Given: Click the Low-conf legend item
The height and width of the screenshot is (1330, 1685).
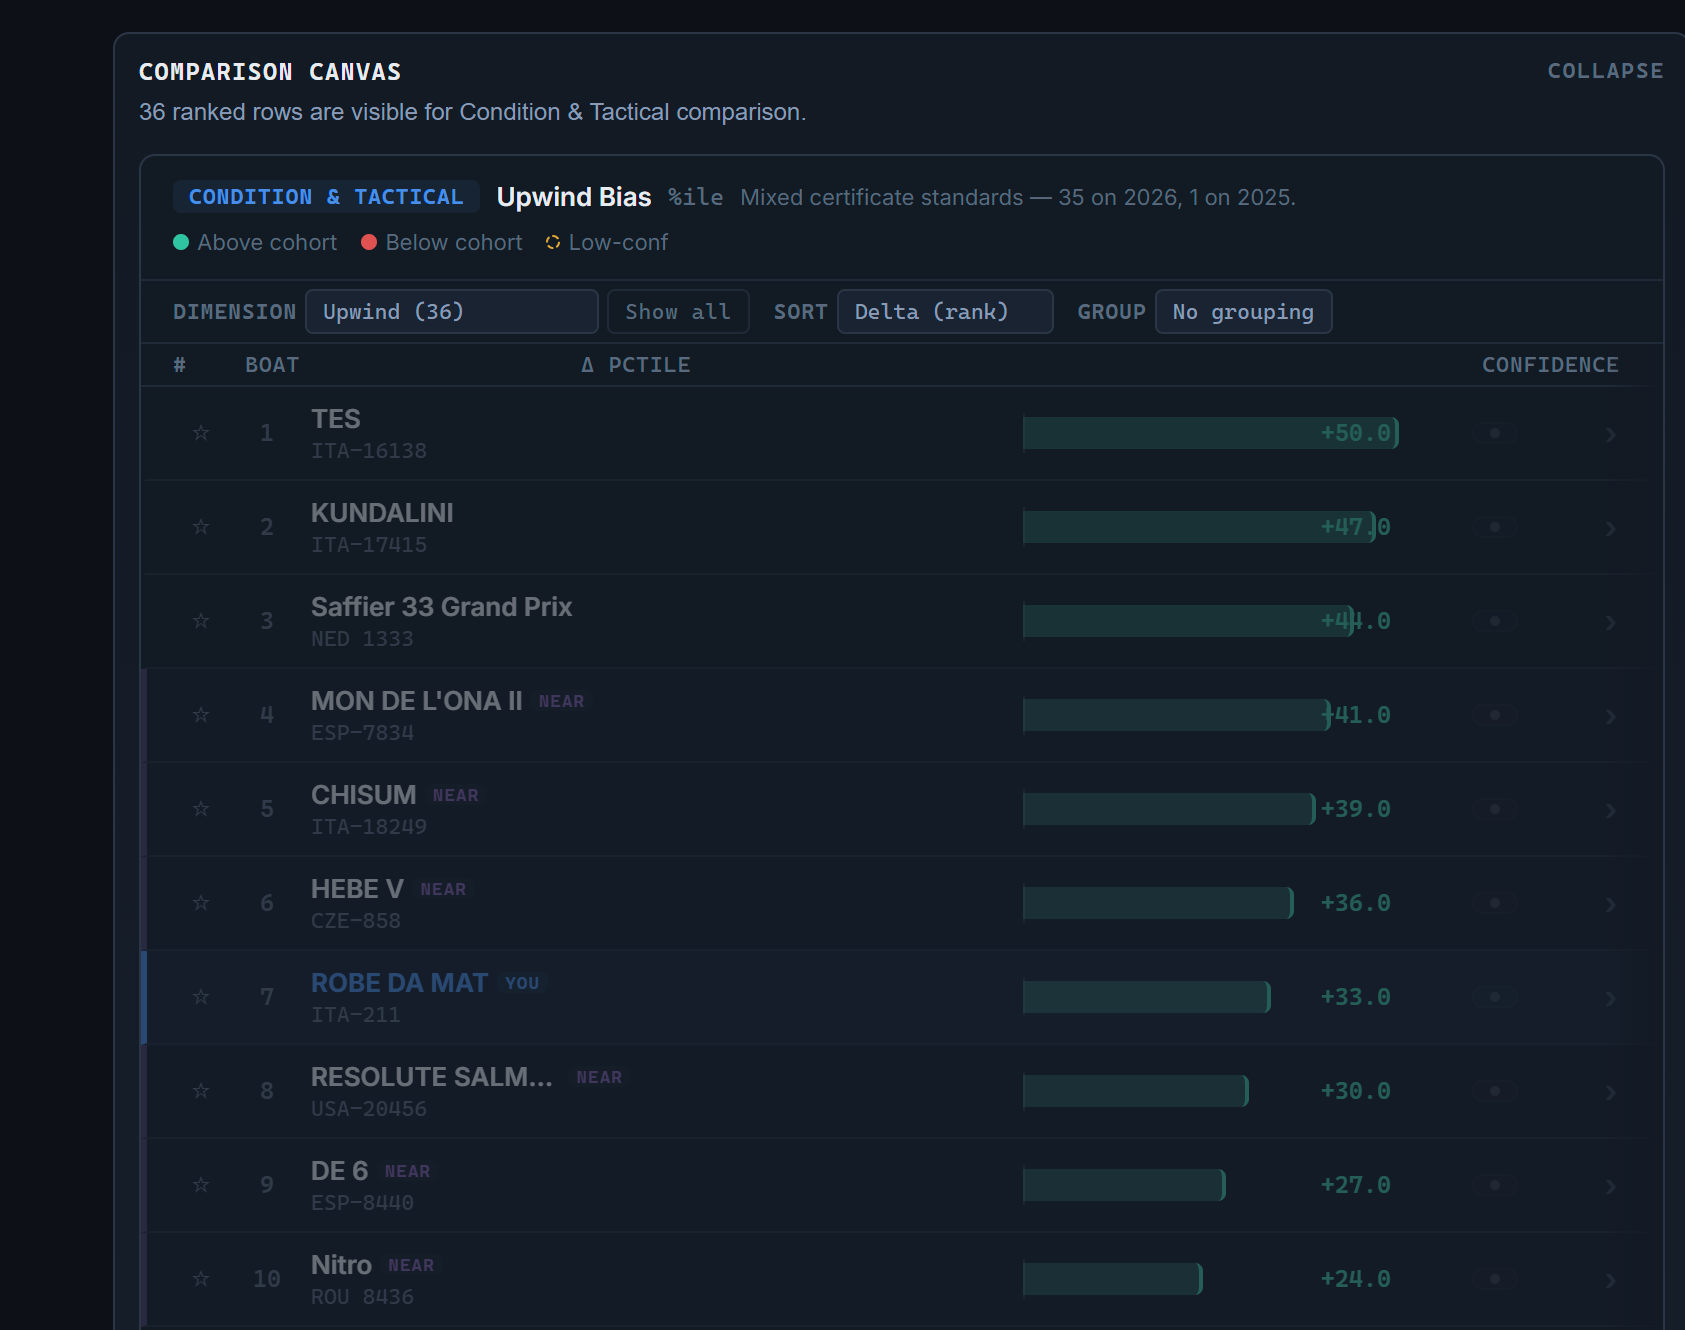Looking at the screenshot, I should click(x=607, y=242).
